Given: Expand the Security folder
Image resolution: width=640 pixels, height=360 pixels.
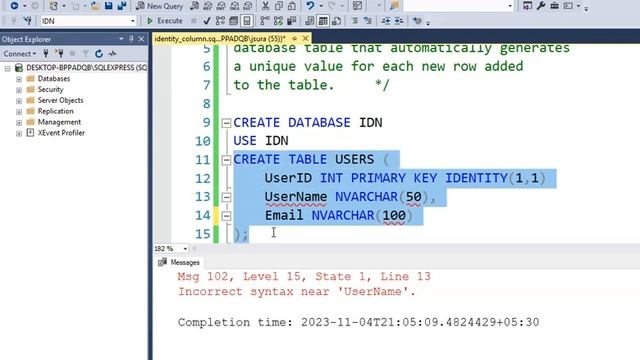Looking at the screenshot, I should click(19, 90).
